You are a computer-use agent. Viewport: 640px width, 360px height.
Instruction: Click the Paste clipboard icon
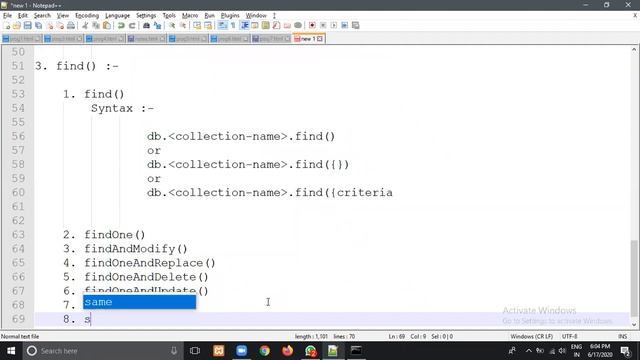[107, 25]
